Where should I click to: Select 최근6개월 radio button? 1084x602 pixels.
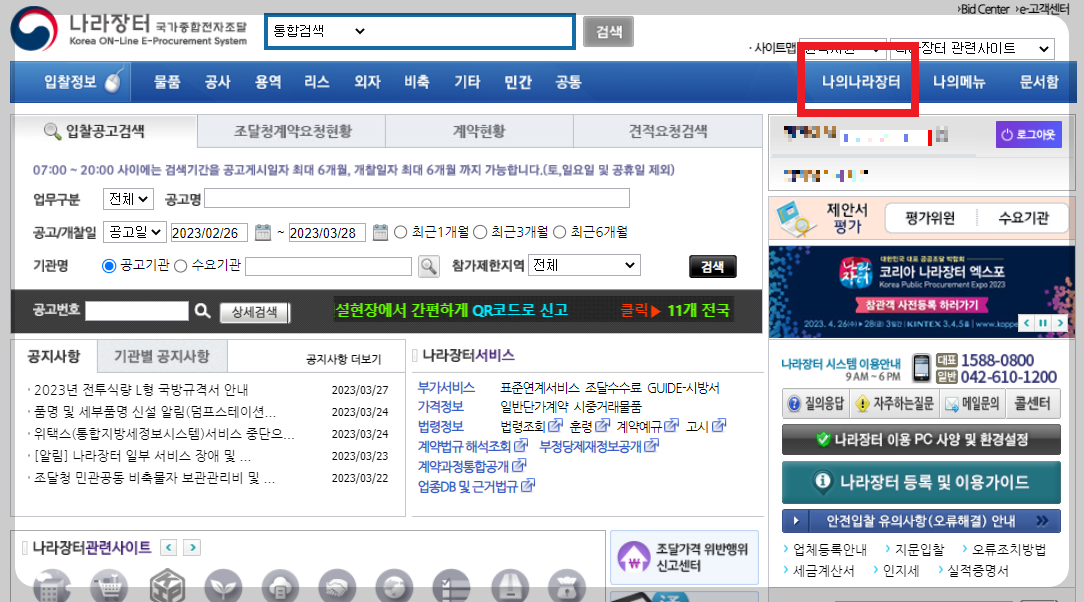559,232
